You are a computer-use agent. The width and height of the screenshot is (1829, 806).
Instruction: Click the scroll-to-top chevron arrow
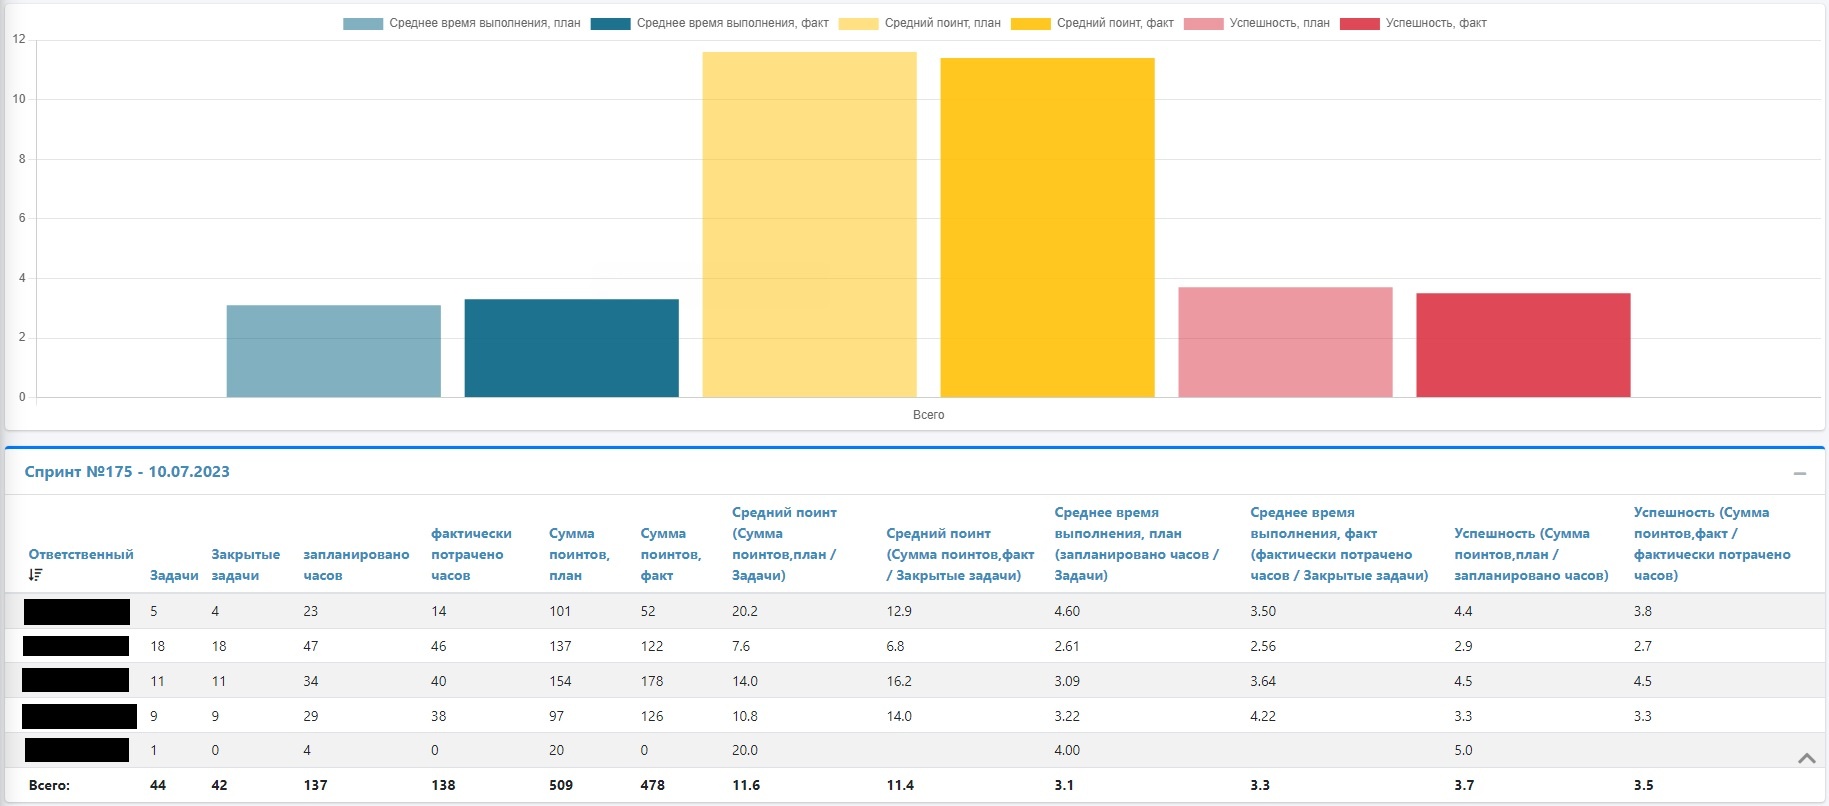(1806, 759)
